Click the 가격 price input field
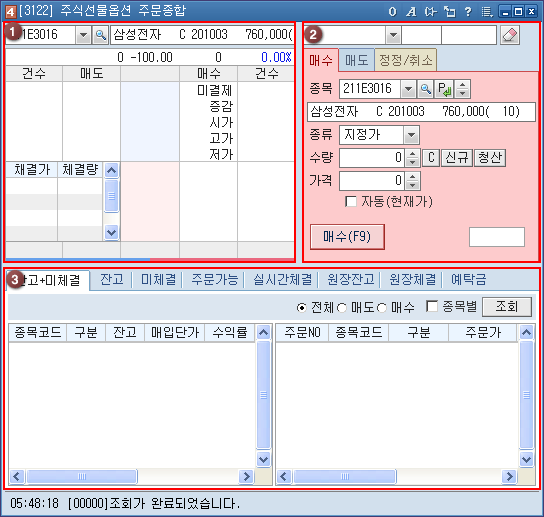Screen dimensions: 544x517 pos(372,181)
